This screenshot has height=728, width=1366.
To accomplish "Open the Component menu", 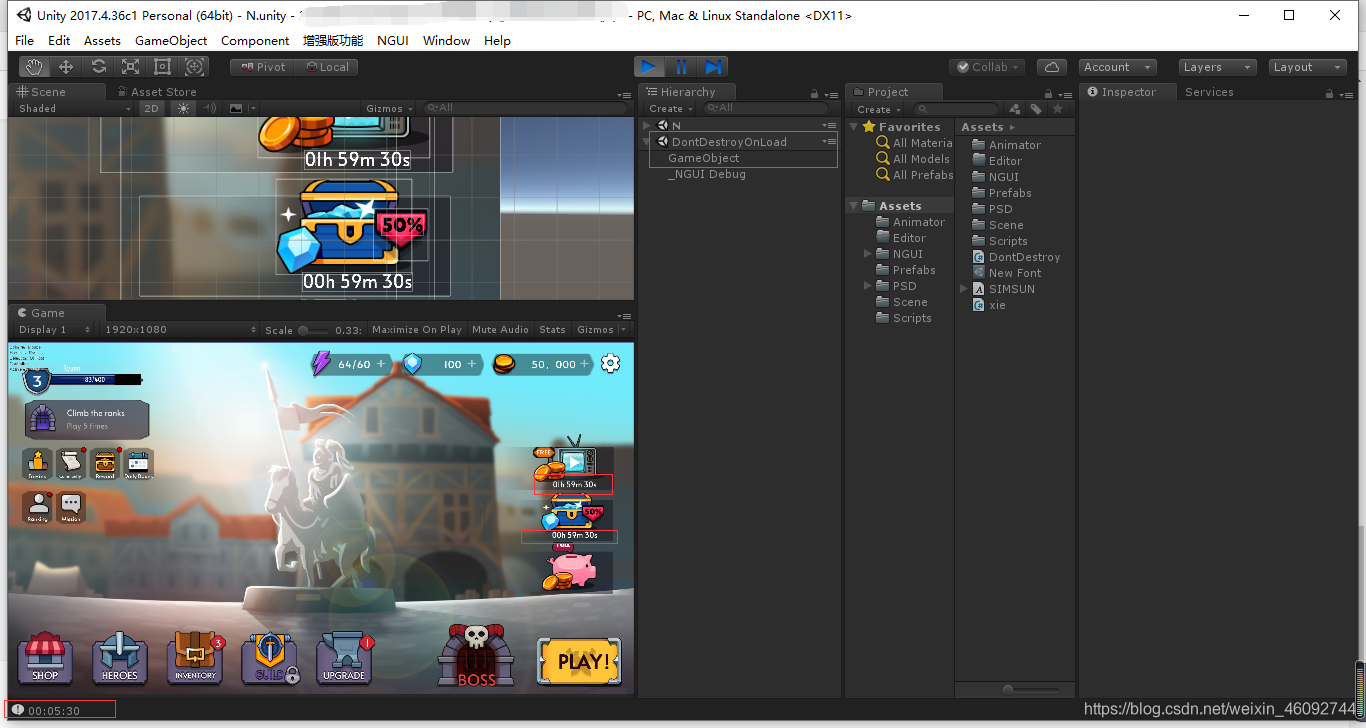I will point(255,40).
